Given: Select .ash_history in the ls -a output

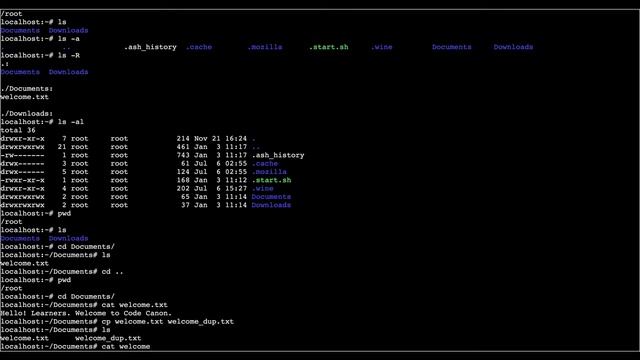Looking at the screenshot, I should [150, 47].
